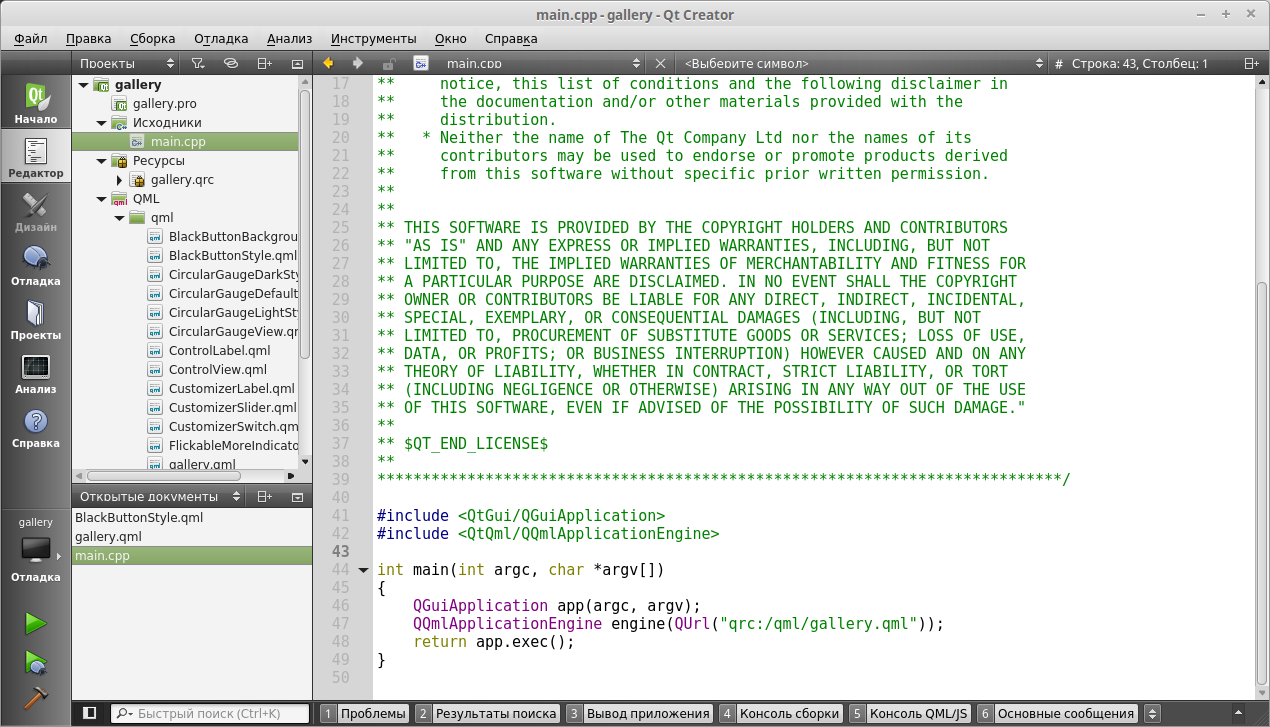The width and height of the screenshot is (1270, 727).
Task: Open the Файл menu
Action: tap(31, 38)
